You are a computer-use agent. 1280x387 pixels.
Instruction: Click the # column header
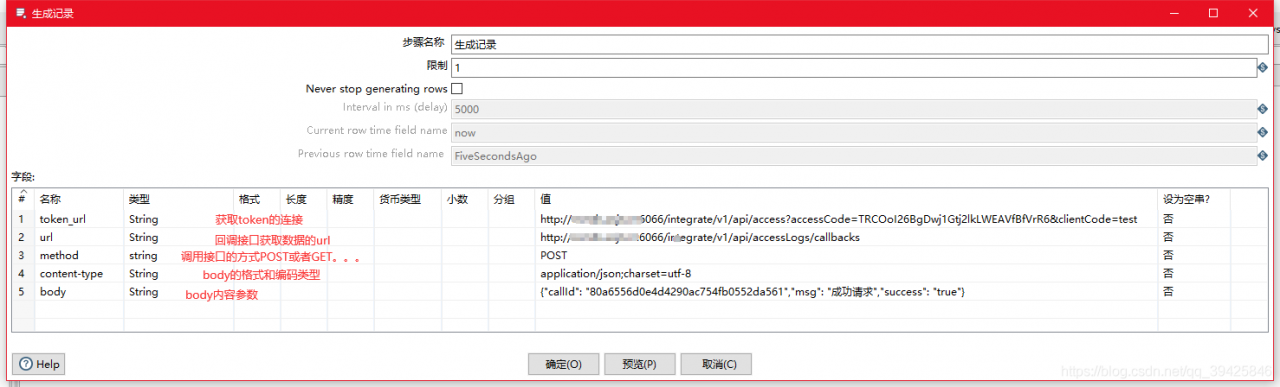coord(23,199)
